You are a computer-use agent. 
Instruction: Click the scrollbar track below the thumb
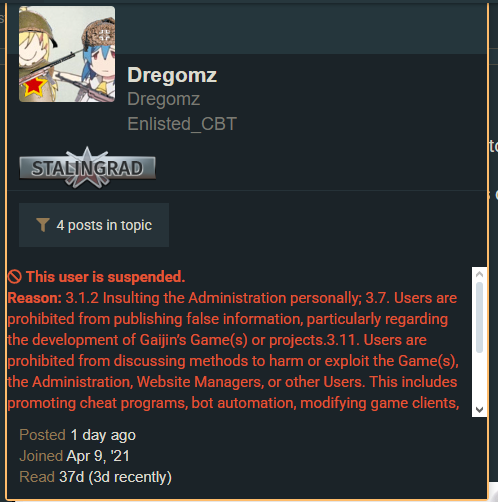tap(480, 378)
